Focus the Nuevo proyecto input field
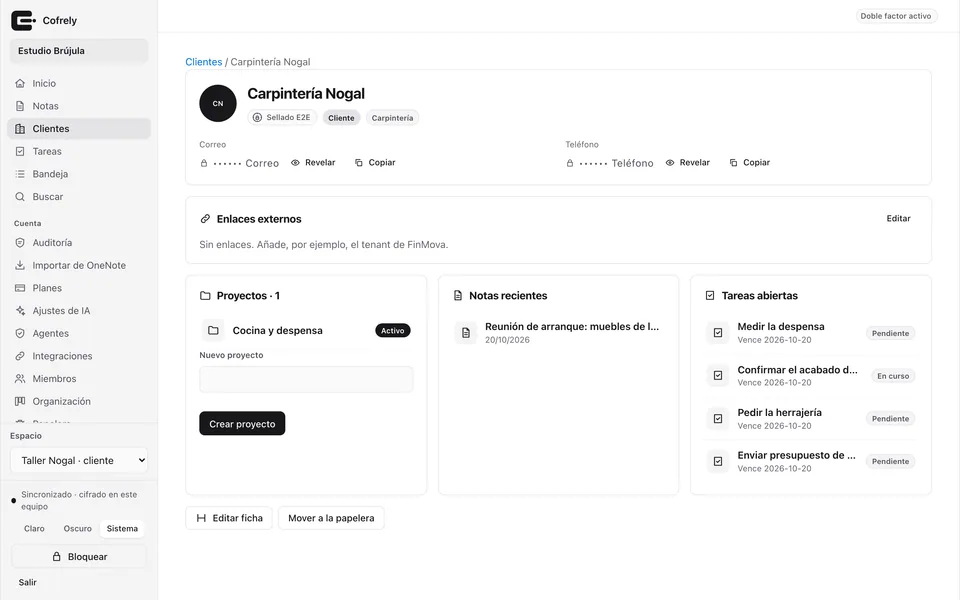 pyautogui.click(x=306, y=380)
